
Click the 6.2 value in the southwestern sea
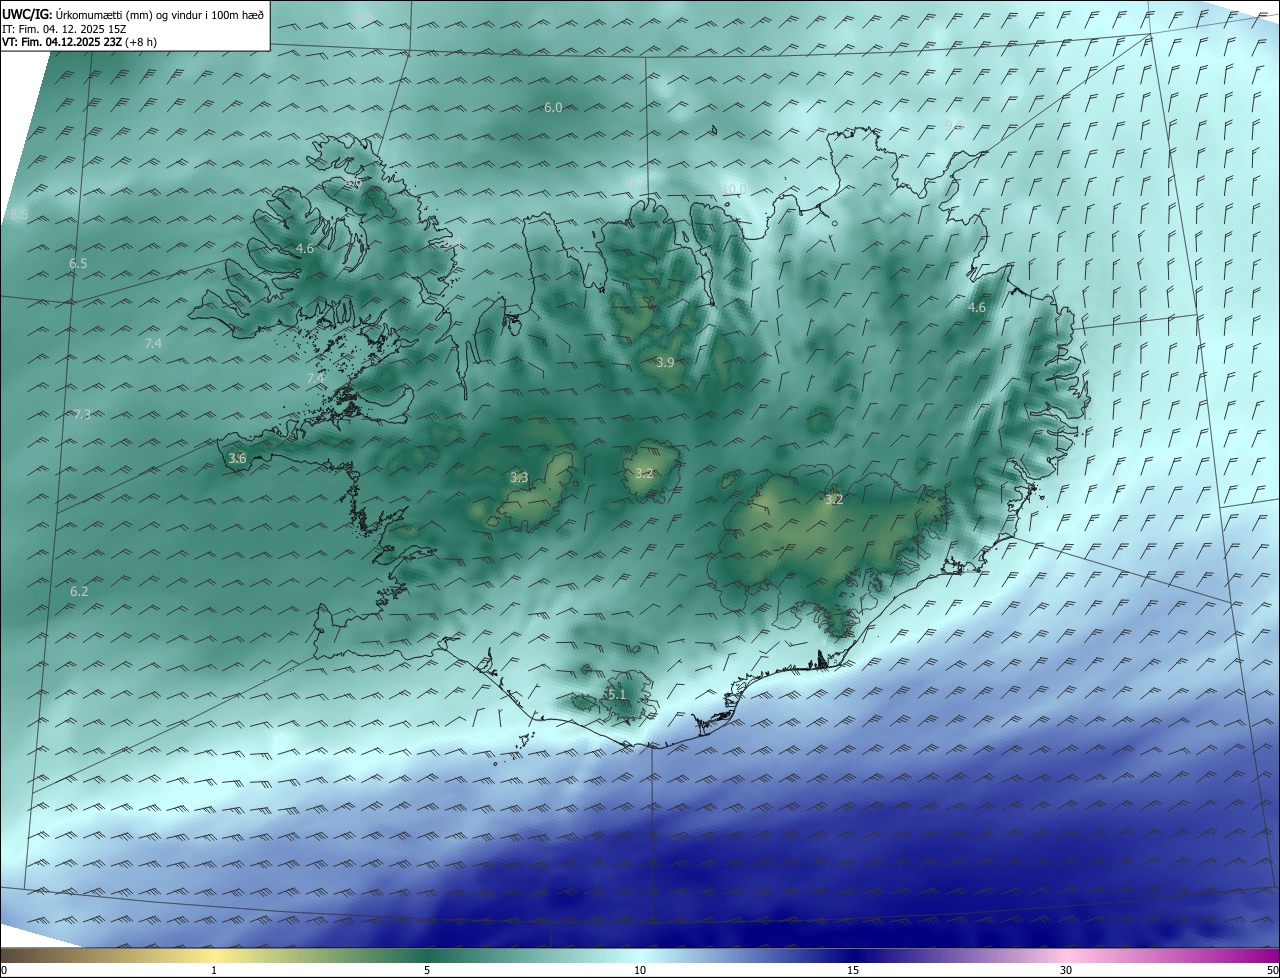point(79,591)
